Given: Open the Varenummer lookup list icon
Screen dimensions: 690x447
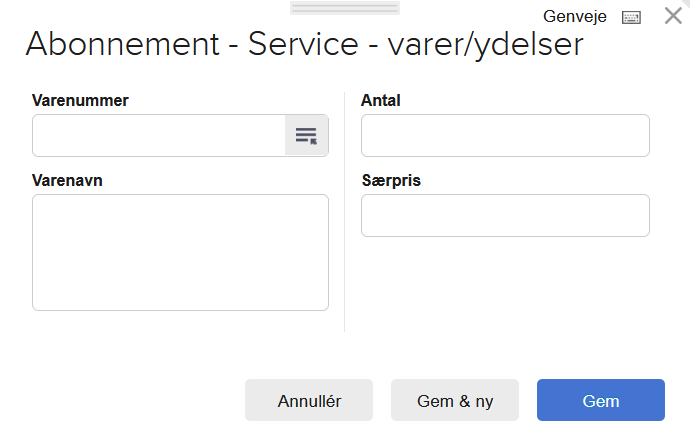Looking at the screenshot, I should (306, 135).
